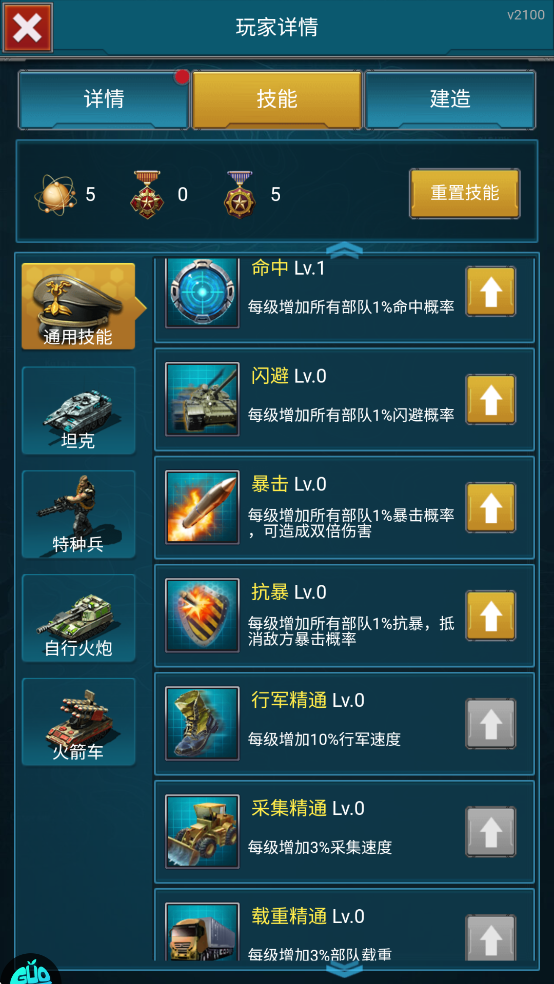Choose the 自行火炮 artillery skill category
Viewport: 554px width, 984px height.
(x=78, y=618)
